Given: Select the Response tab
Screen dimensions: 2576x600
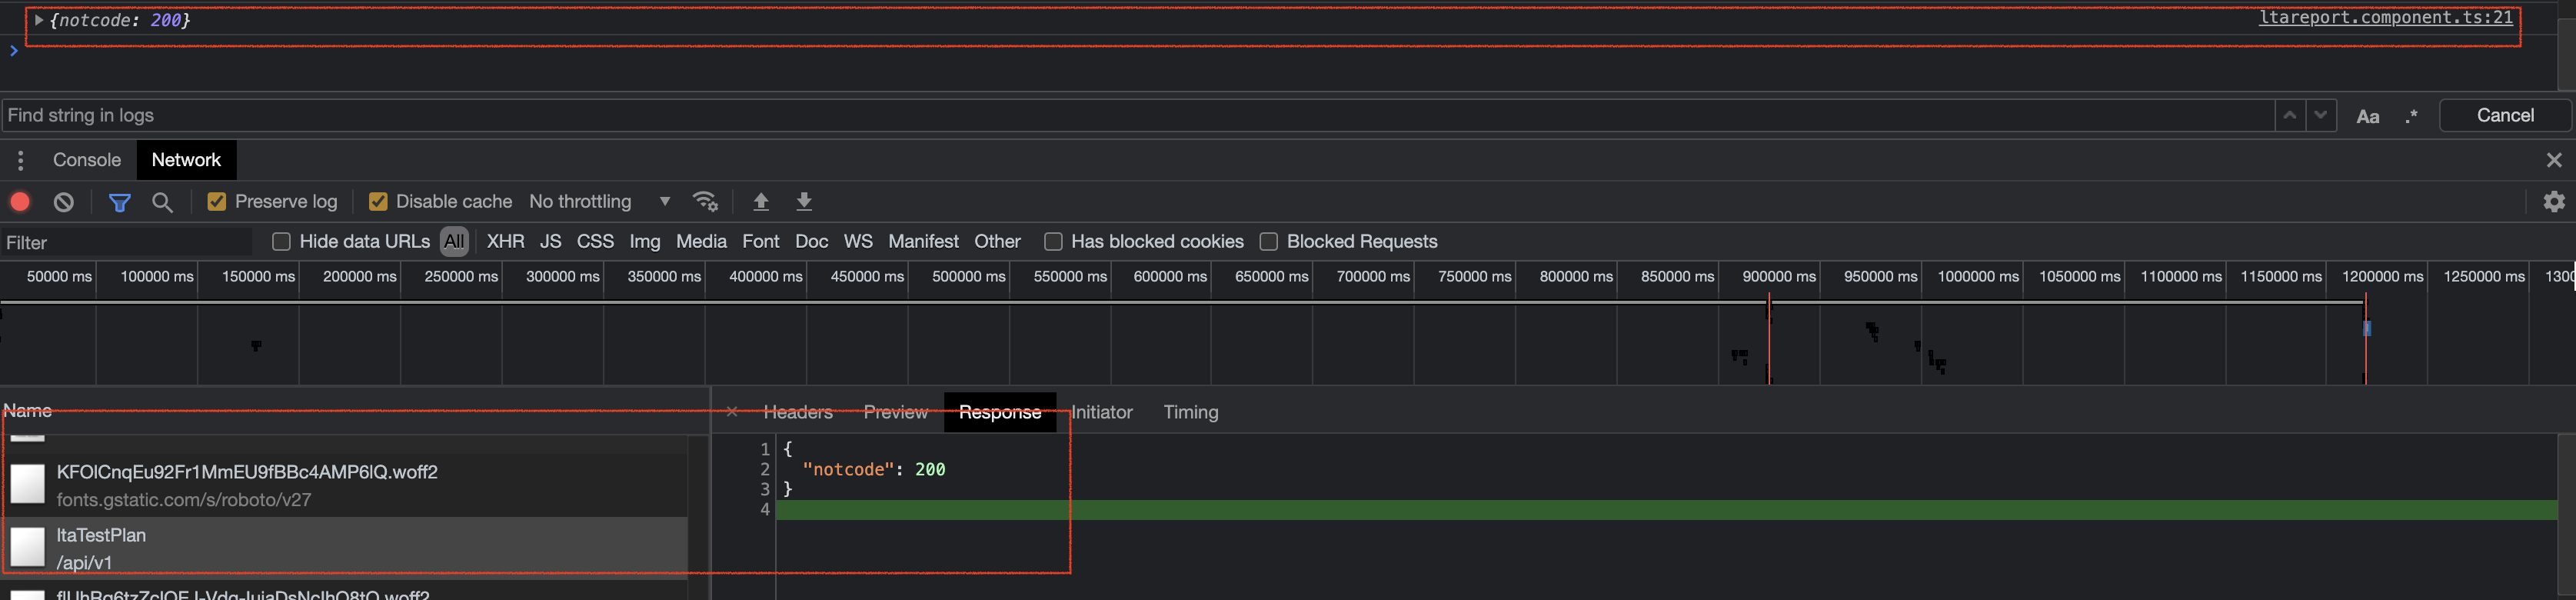Looking at the screenshot, I should coord(1000,412).
